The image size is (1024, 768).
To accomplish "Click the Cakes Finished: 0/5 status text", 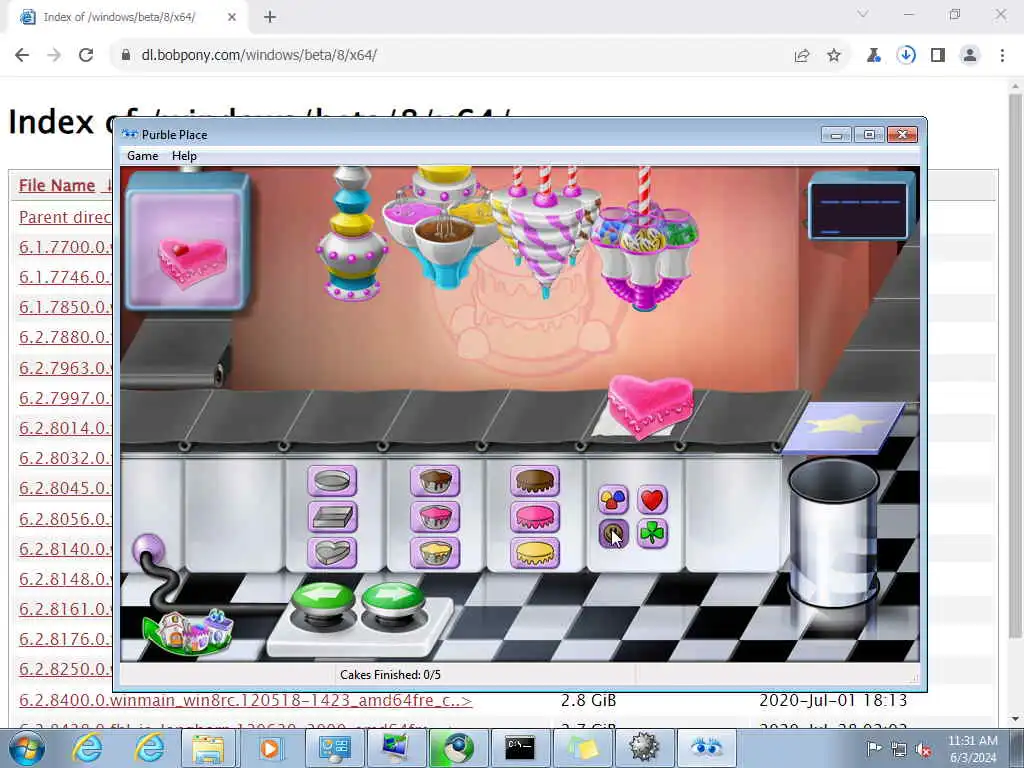I will click(391, 675).
